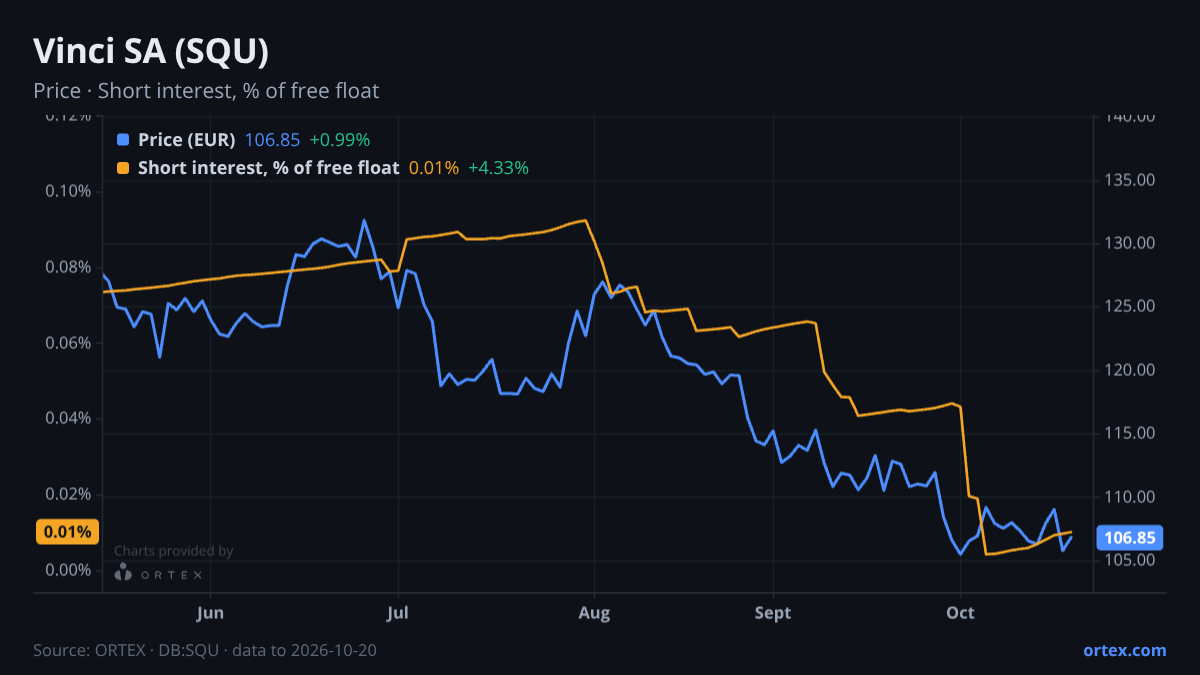1200x675 pixels.
Task: Click the Jun label on time axis
Action: point(210,612)
